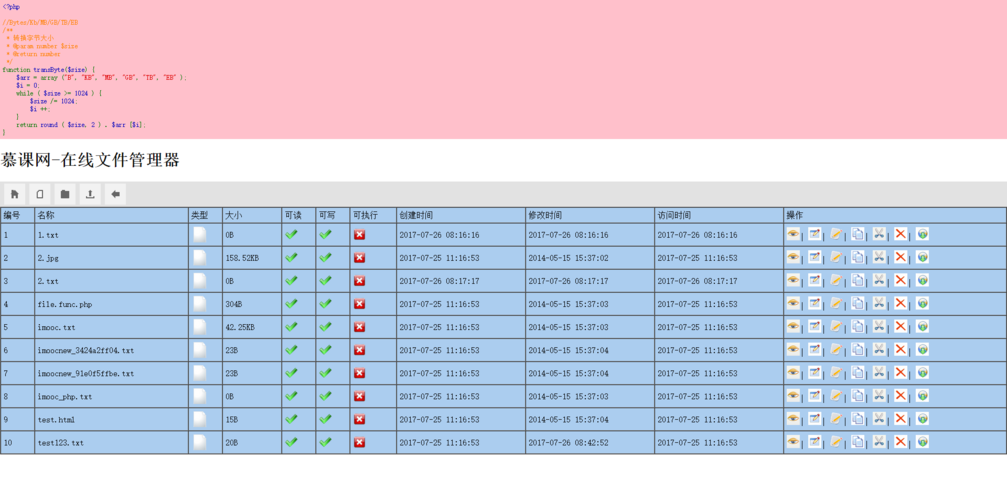
Task: Click row number 10 cell
Action: coord(17,443)
